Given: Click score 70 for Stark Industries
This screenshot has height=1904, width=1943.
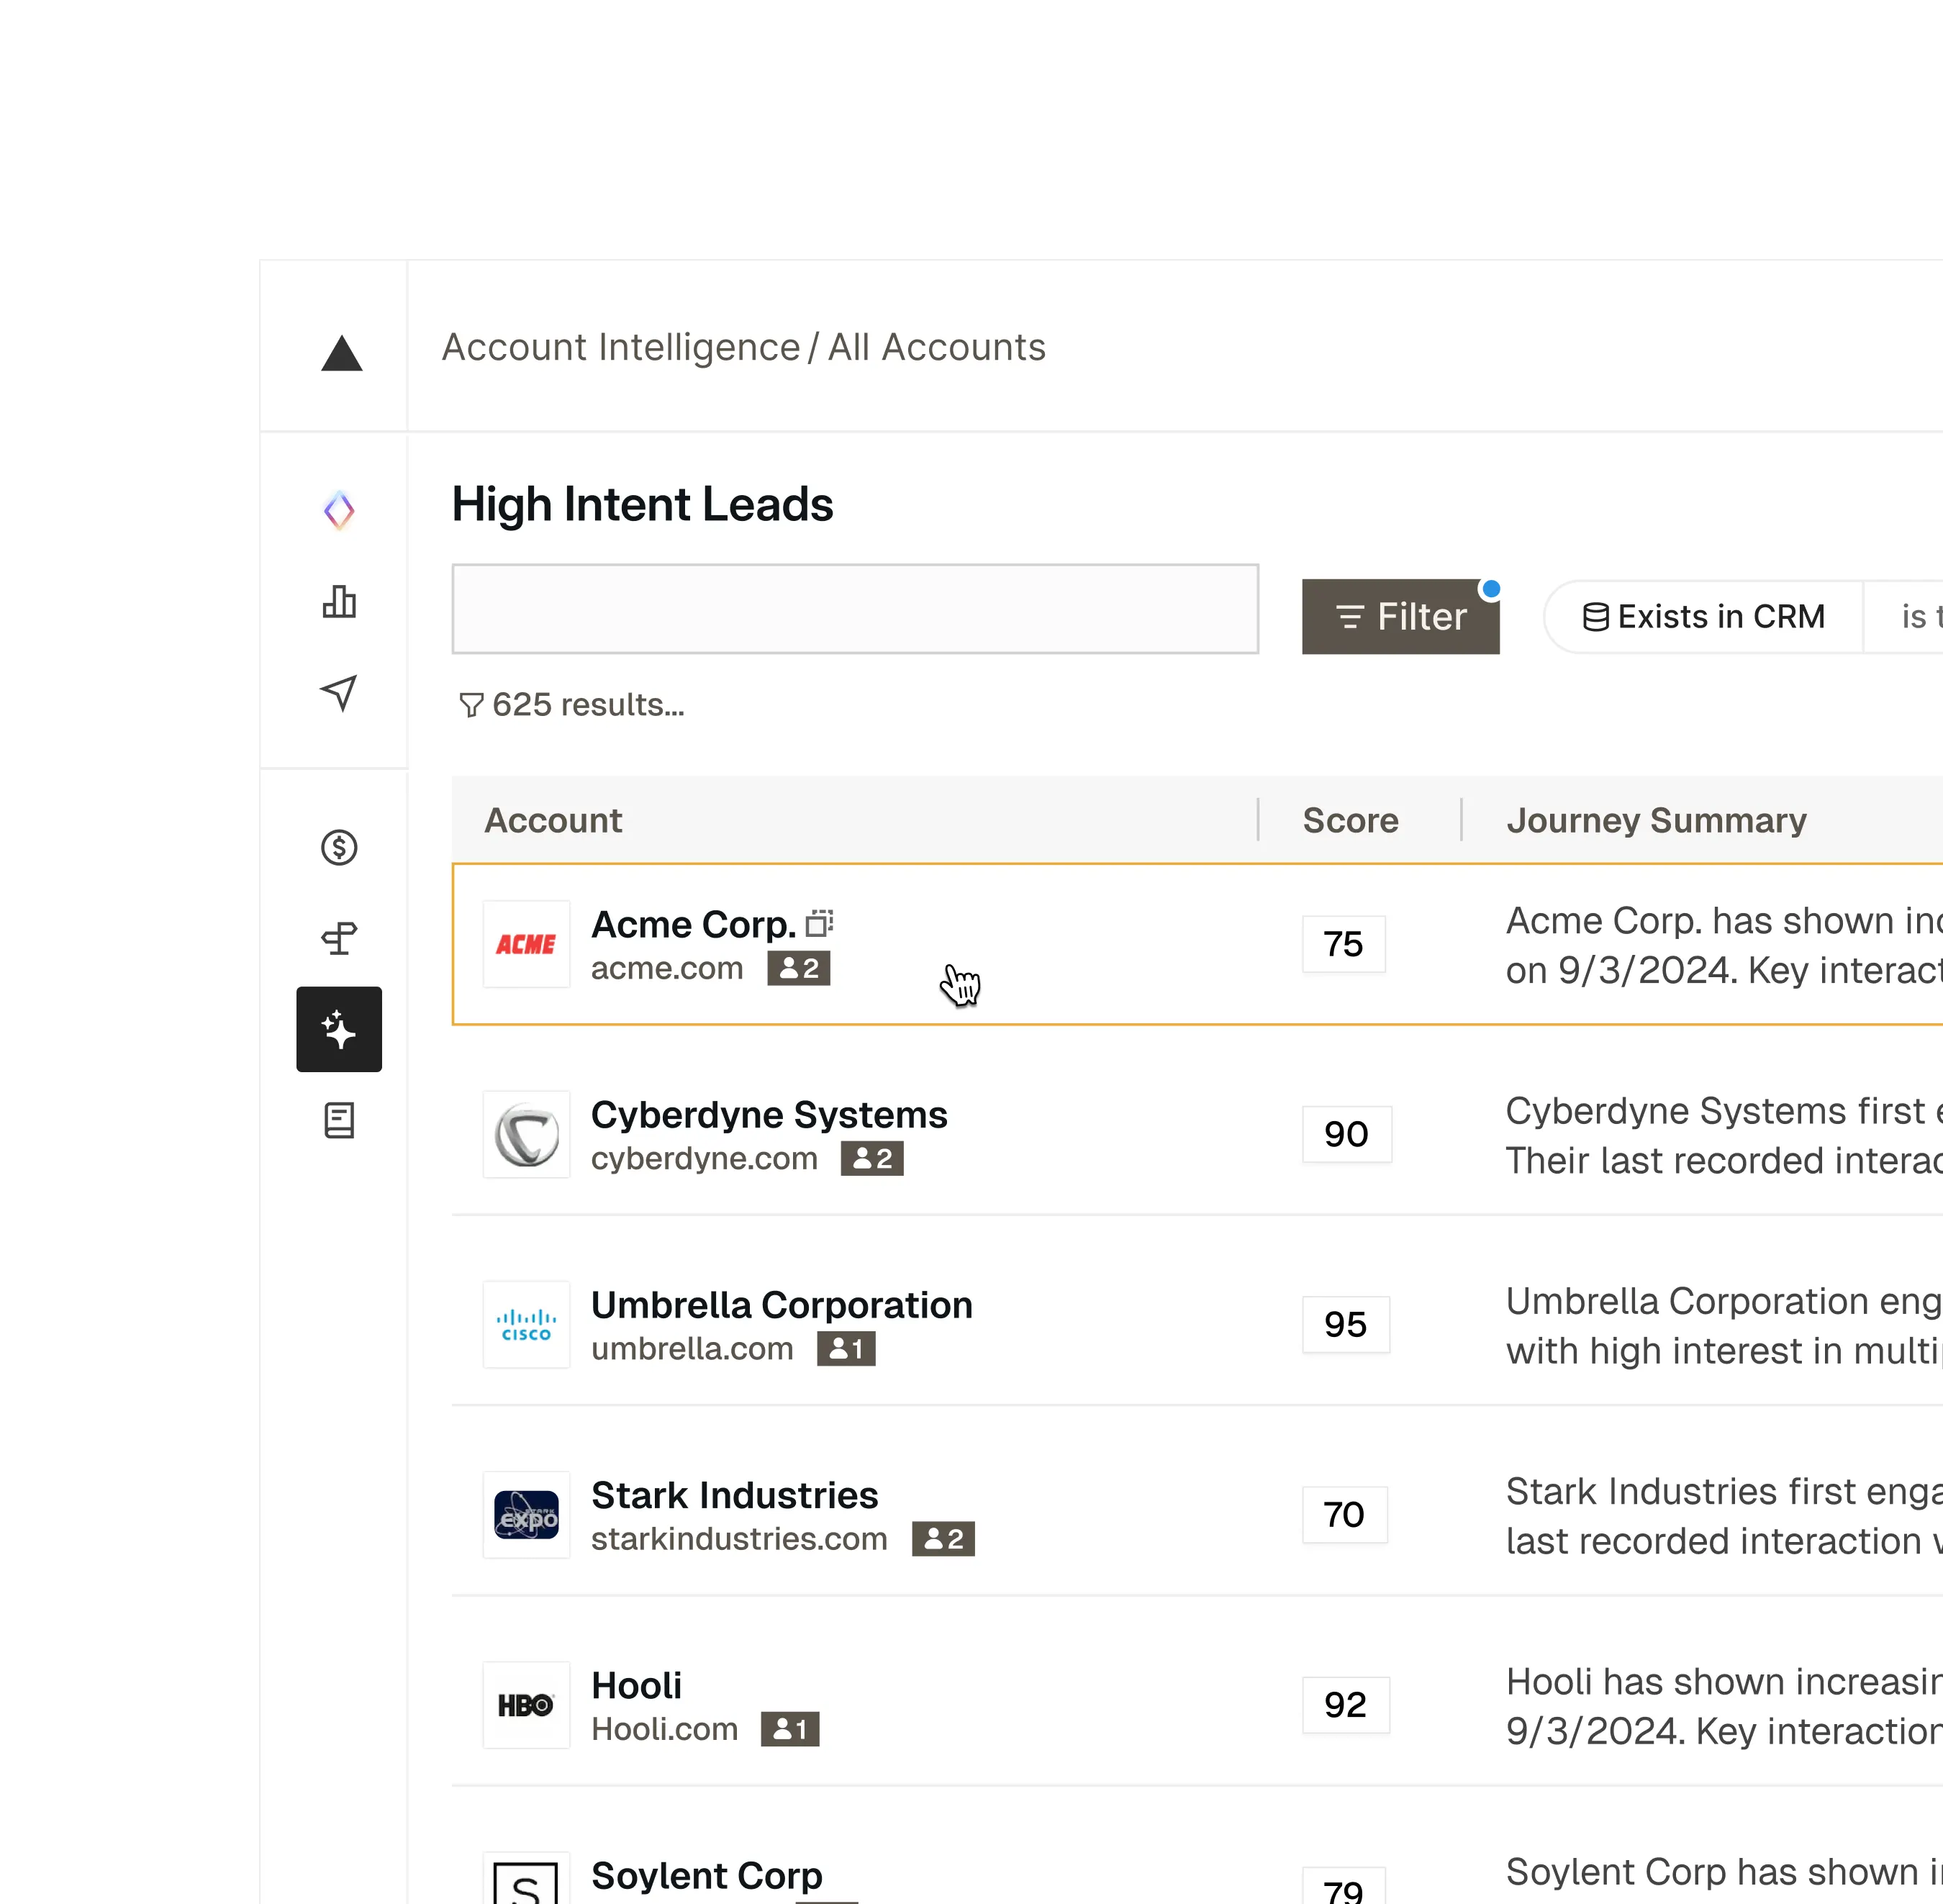Looking at the screenshot, I should [x=1344, y=1514].
